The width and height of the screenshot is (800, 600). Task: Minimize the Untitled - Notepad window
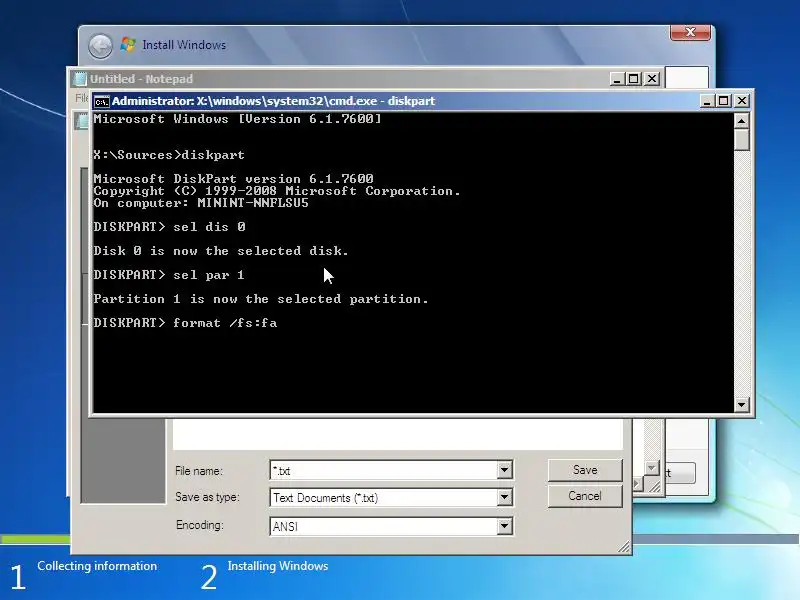(617, 79)
